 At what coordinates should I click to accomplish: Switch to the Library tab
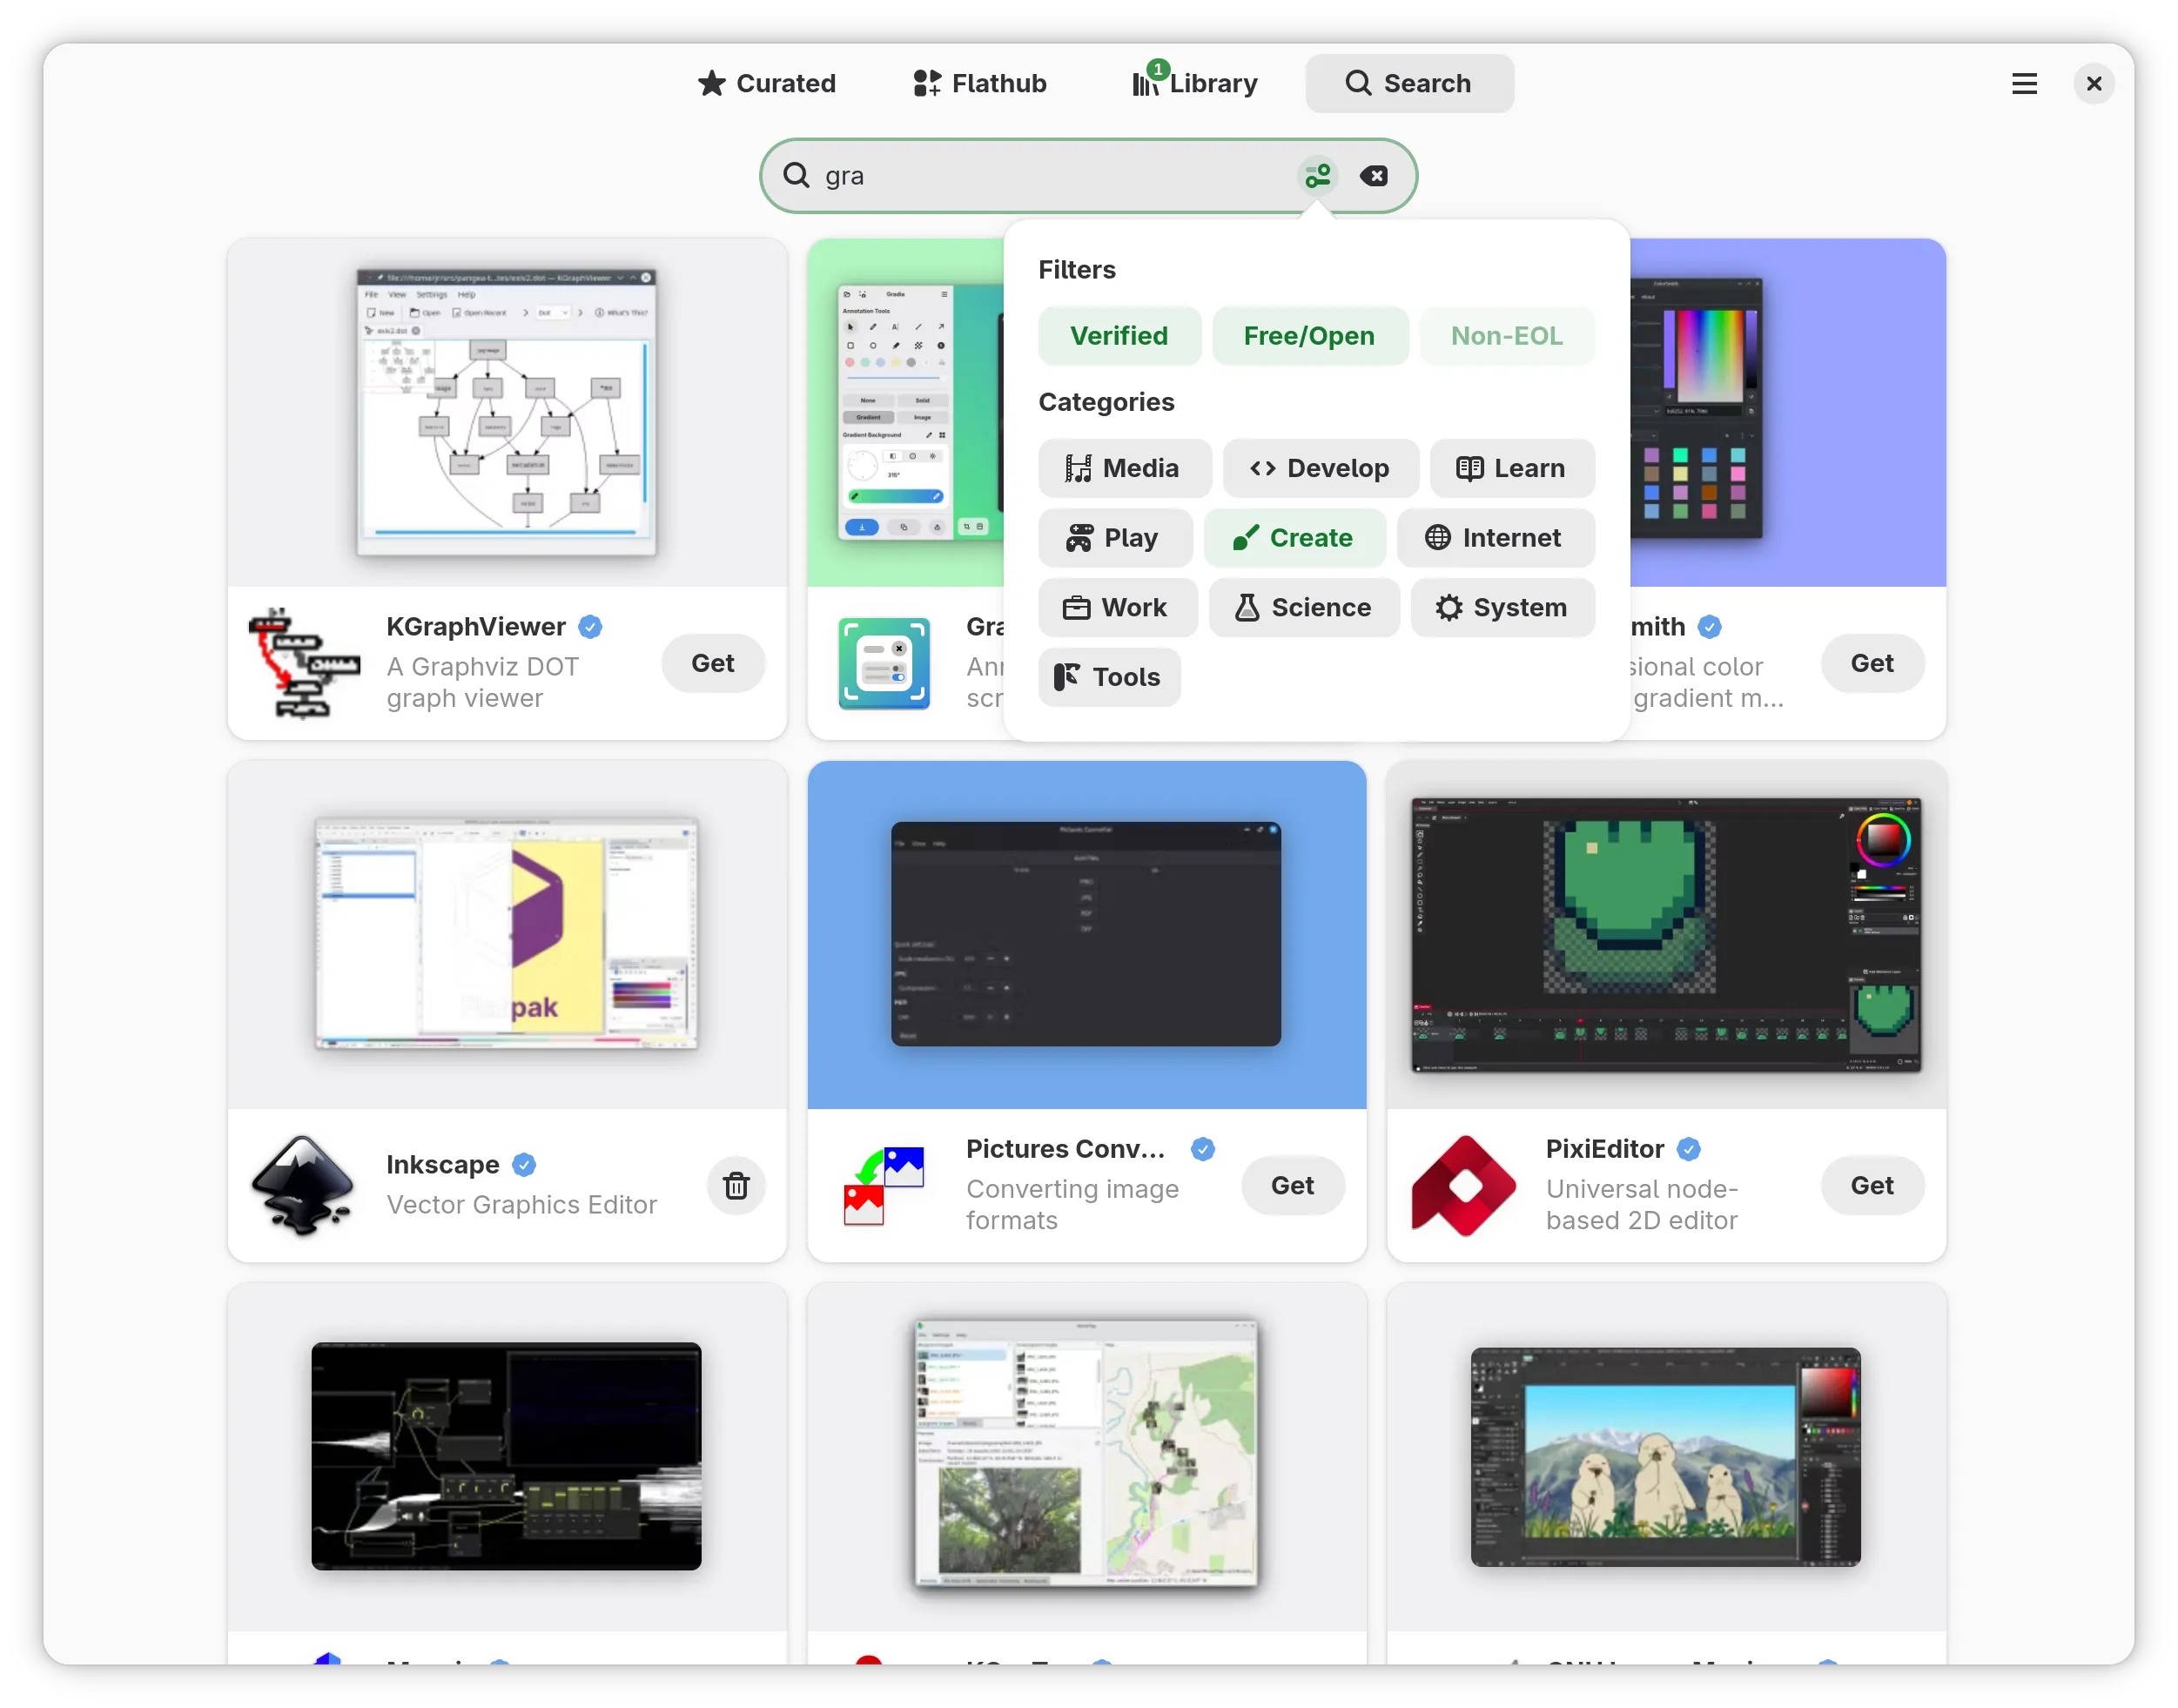coord(1195,84)
